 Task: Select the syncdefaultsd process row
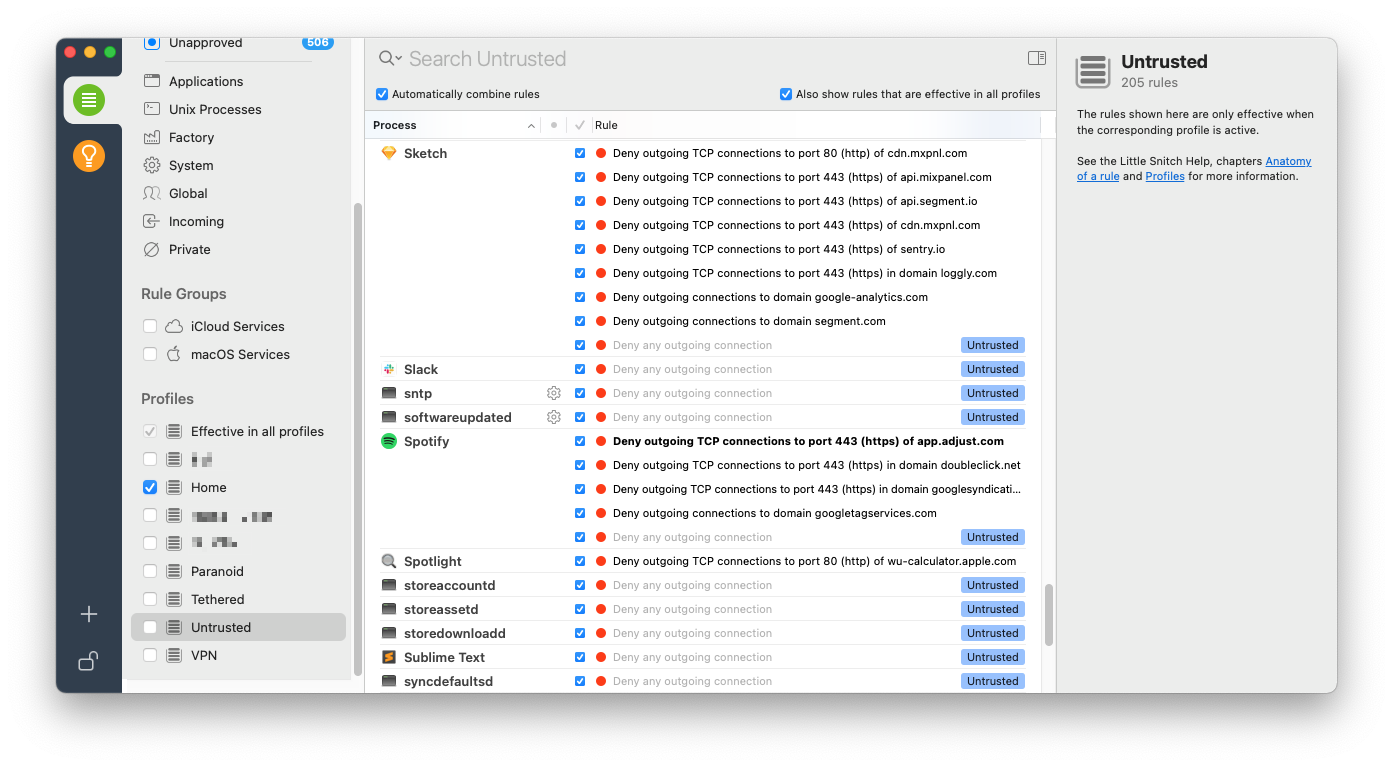(702, 681)
